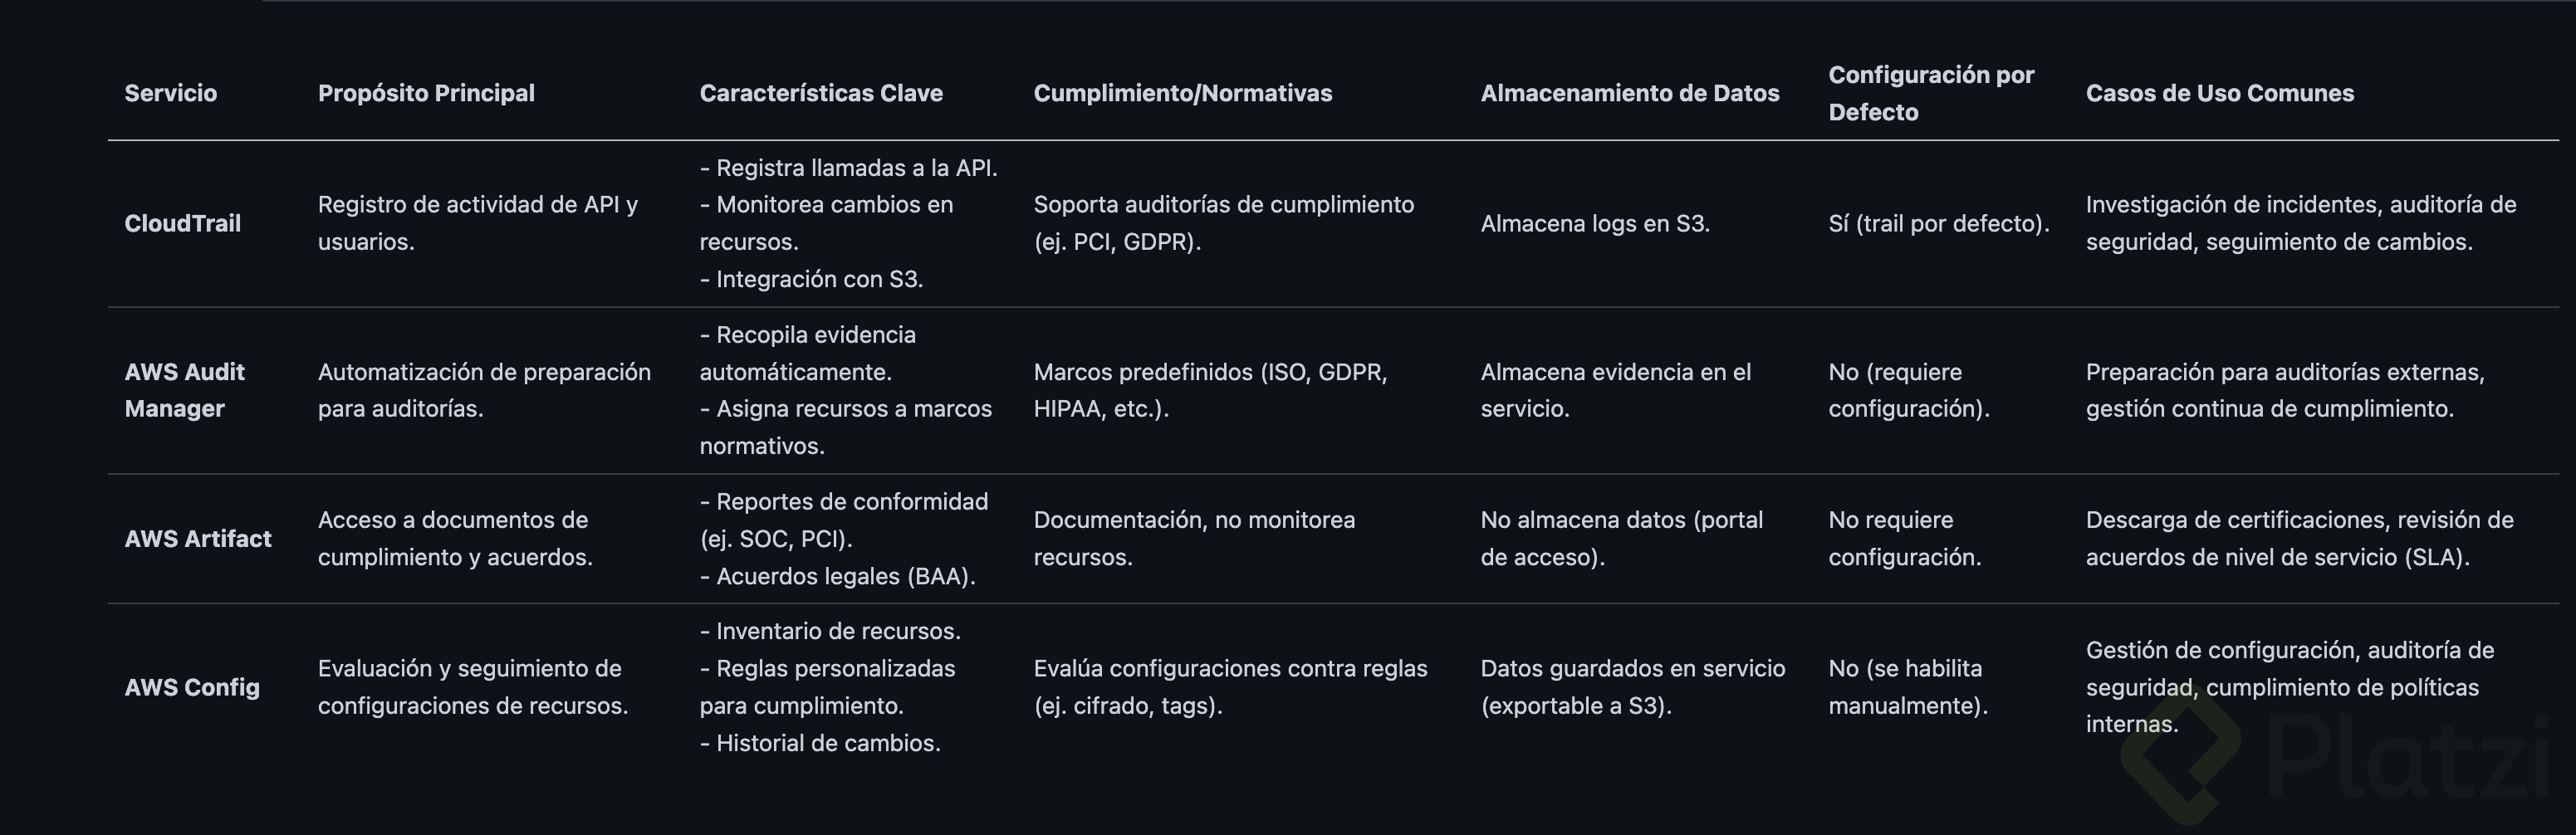Image resolution: width=2576 pixels, height=835 pixels.
Task: Click the "Documentación, no monitorea recursos." cell
Action: [x=1193, y=539]
